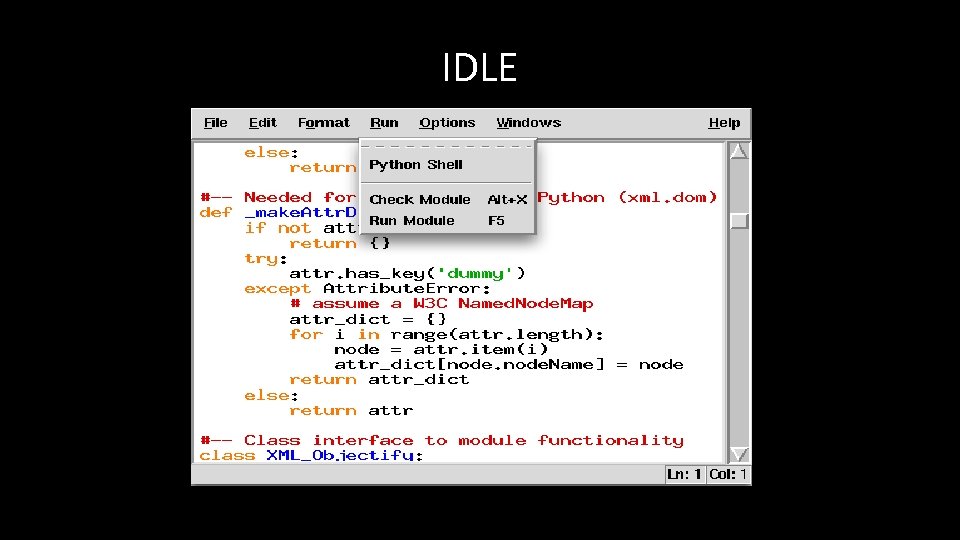Select Run Module menu entry
The width and height of the screenshot is (960, 540).
coord(447,220)
